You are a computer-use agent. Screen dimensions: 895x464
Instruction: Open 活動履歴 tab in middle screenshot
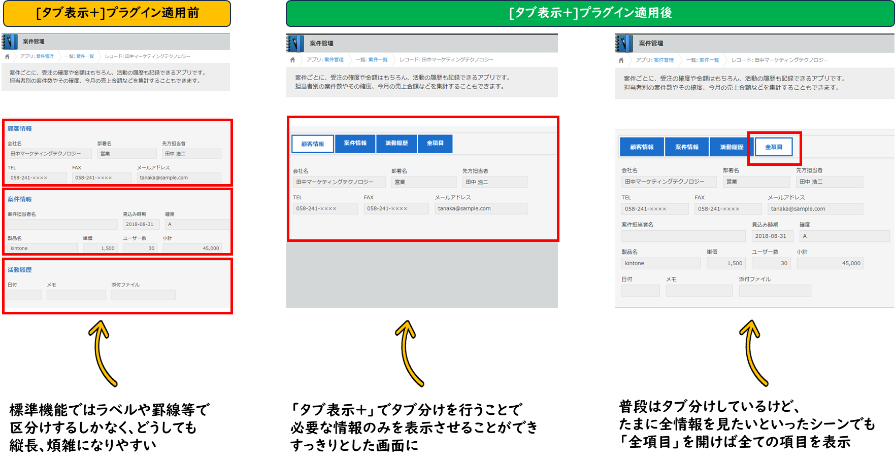[397, 144]
